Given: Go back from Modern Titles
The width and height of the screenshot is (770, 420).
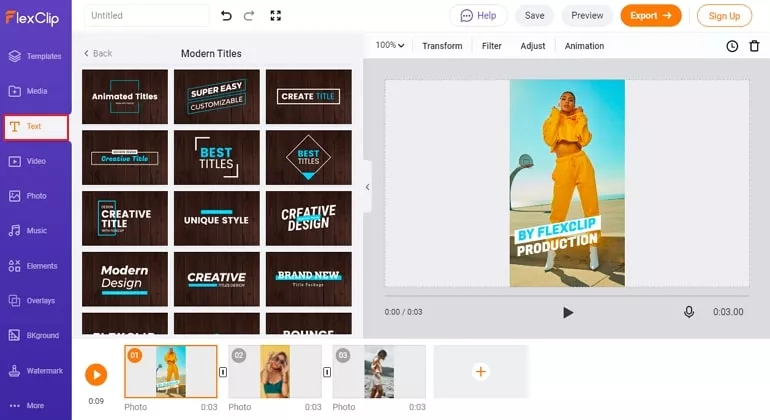Looking at the screenshot, I should tap(98, 54).
